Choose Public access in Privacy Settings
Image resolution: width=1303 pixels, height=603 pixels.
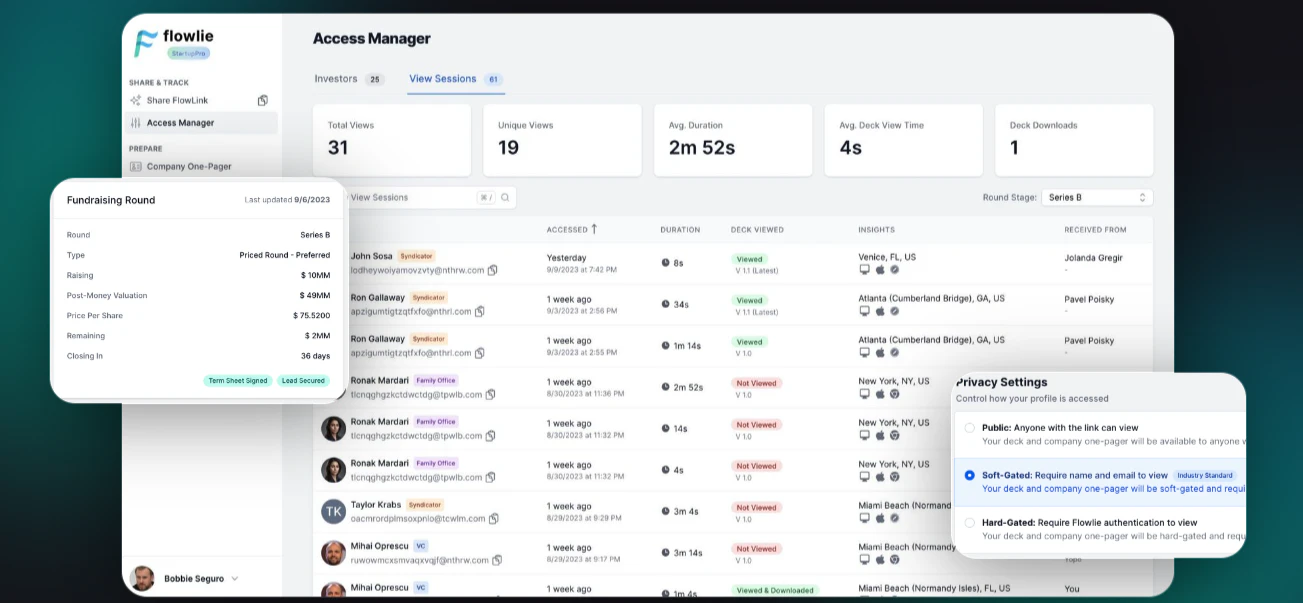pyautogui.click(x=969, y=427)
